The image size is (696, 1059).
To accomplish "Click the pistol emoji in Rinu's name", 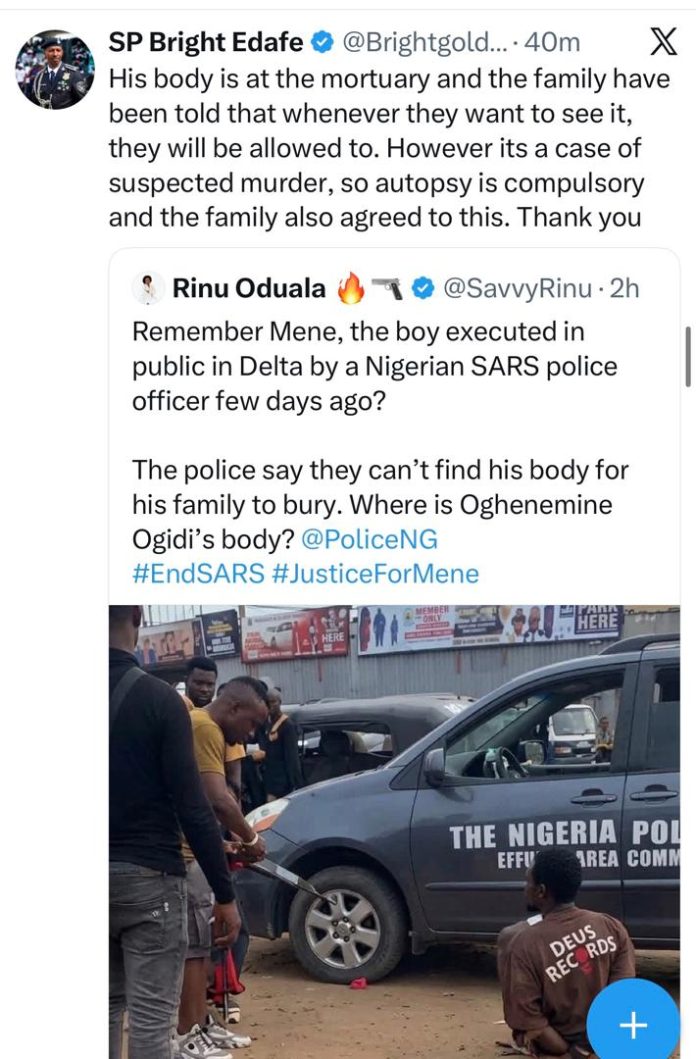I will 387,288.
